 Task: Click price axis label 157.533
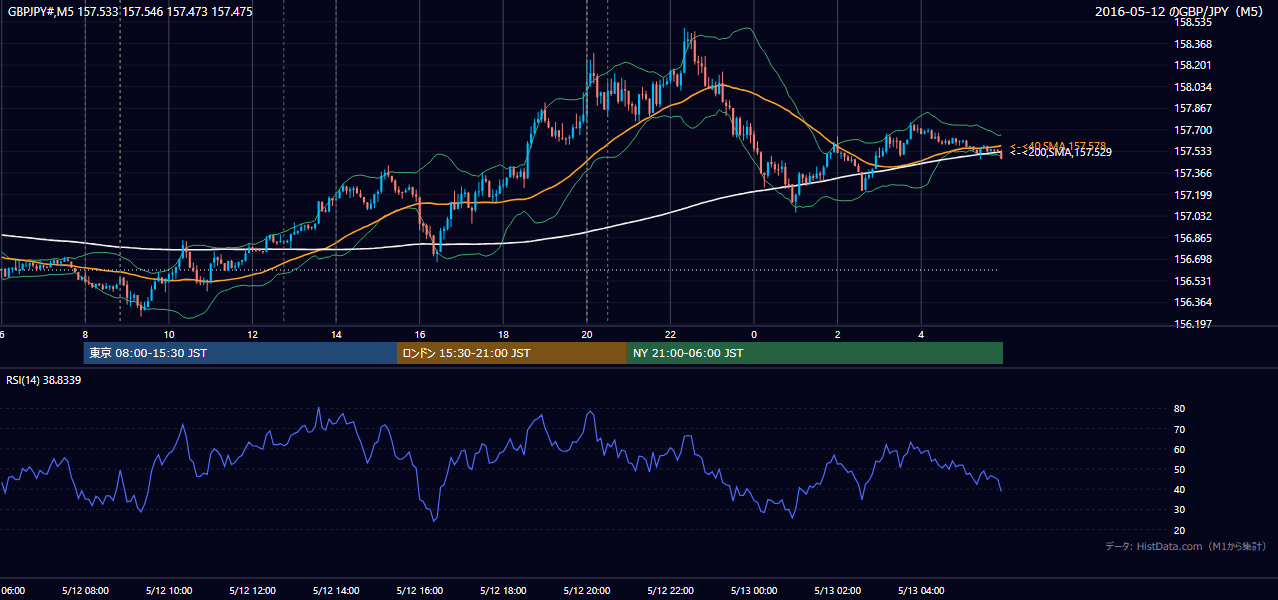pos(1193,151)
